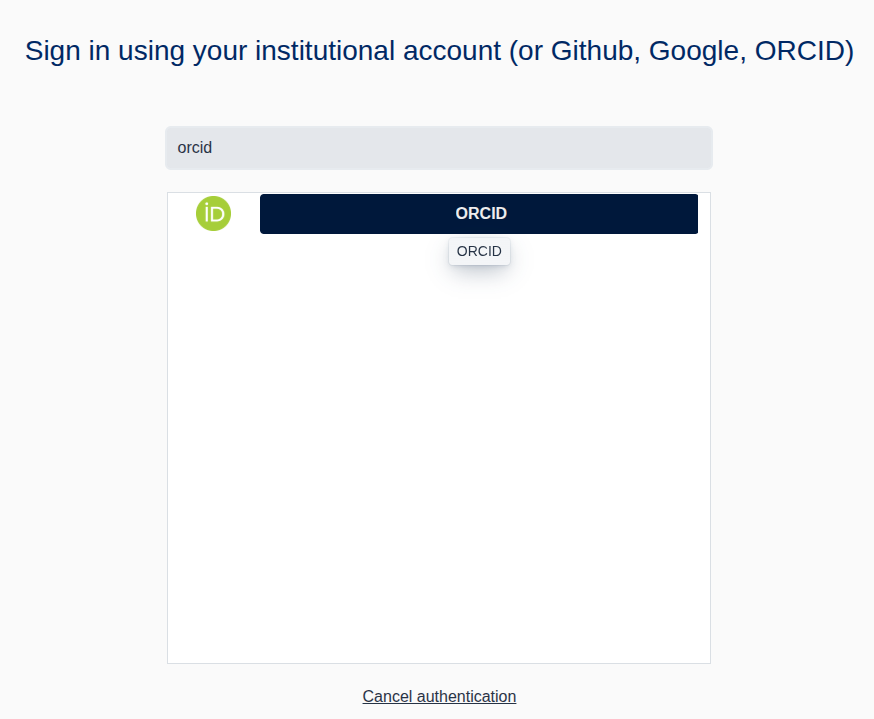Focus the provider search field containing 'orcid'

click(x=438, y=148)
